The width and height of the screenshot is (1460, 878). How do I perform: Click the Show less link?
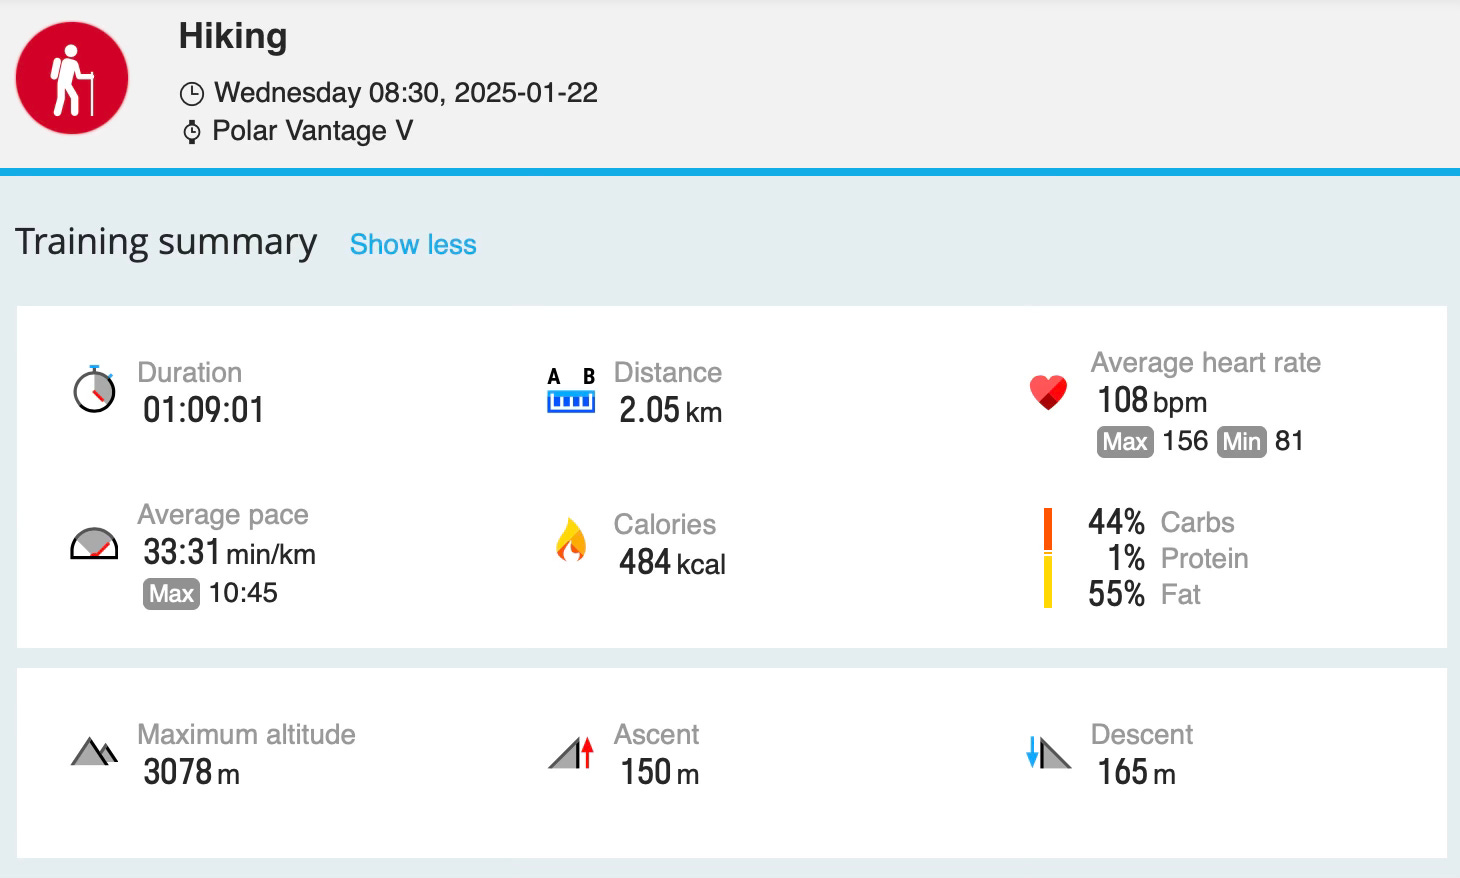(x=413, y=245)
